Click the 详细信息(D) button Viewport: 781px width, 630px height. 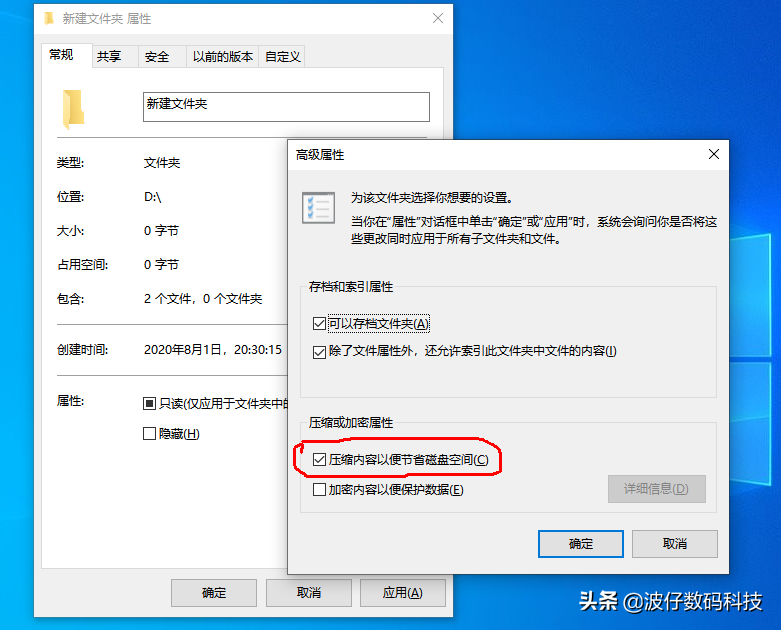656,489
